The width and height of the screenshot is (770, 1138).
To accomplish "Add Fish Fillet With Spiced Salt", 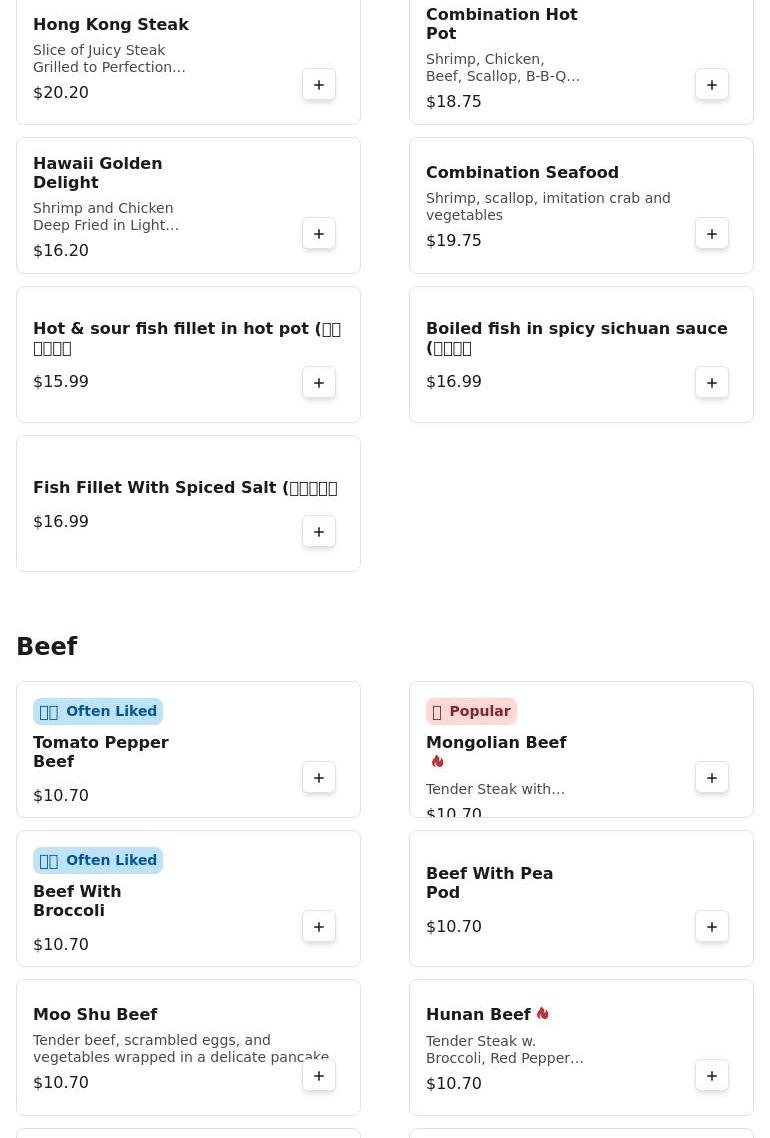I will pos(319,532).
